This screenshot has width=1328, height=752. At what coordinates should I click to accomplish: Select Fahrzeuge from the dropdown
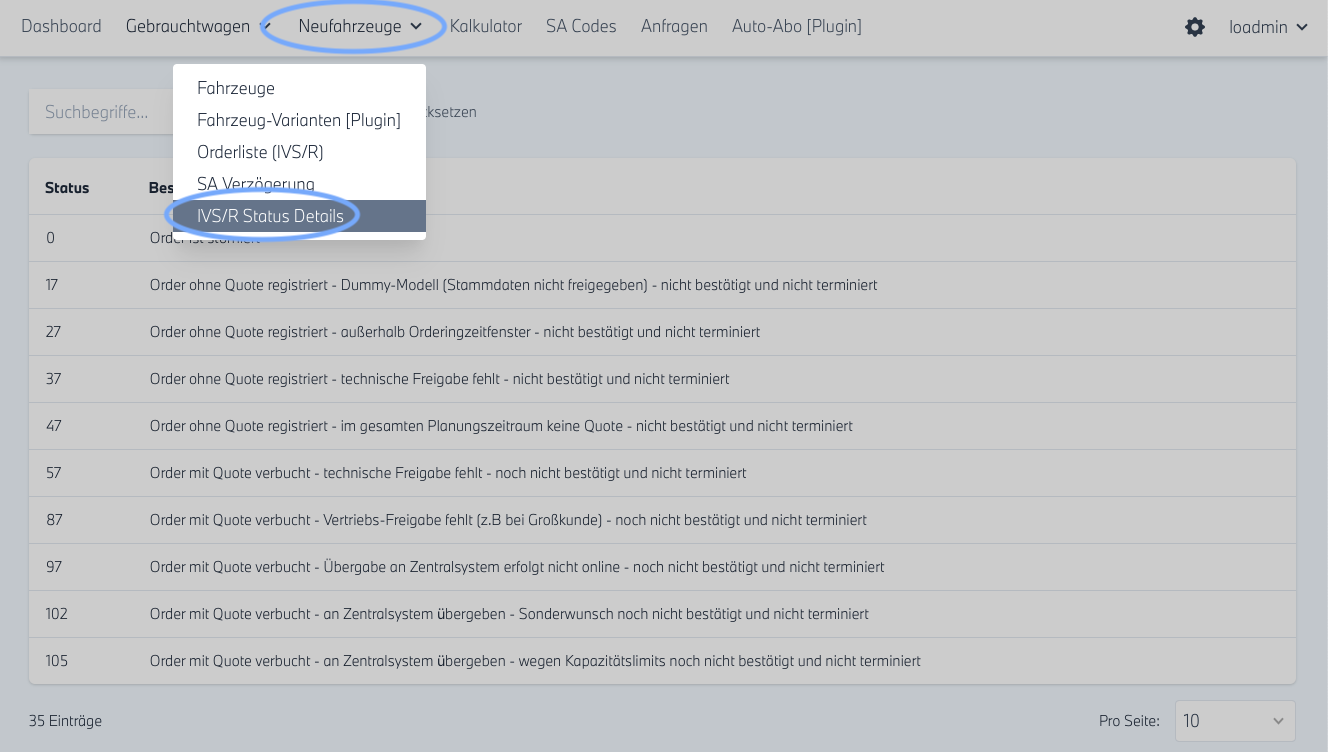[236, 88]
